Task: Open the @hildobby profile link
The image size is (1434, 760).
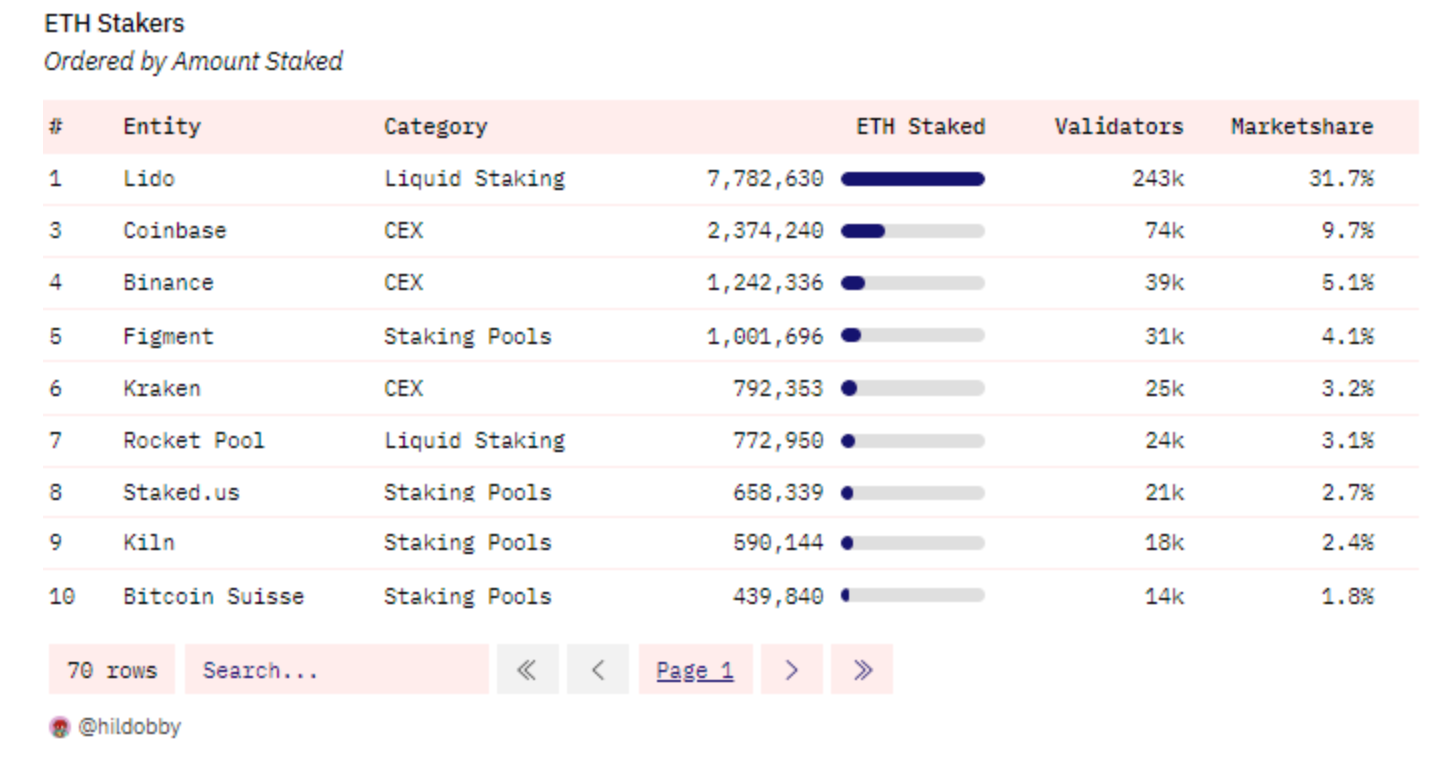Action: (129, 727)
